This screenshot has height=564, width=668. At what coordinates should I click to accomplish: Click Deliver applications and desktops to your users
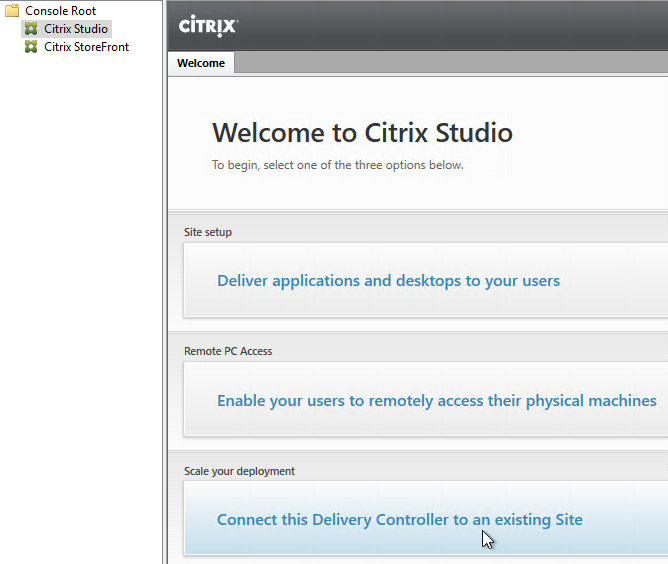coord(389,281)
